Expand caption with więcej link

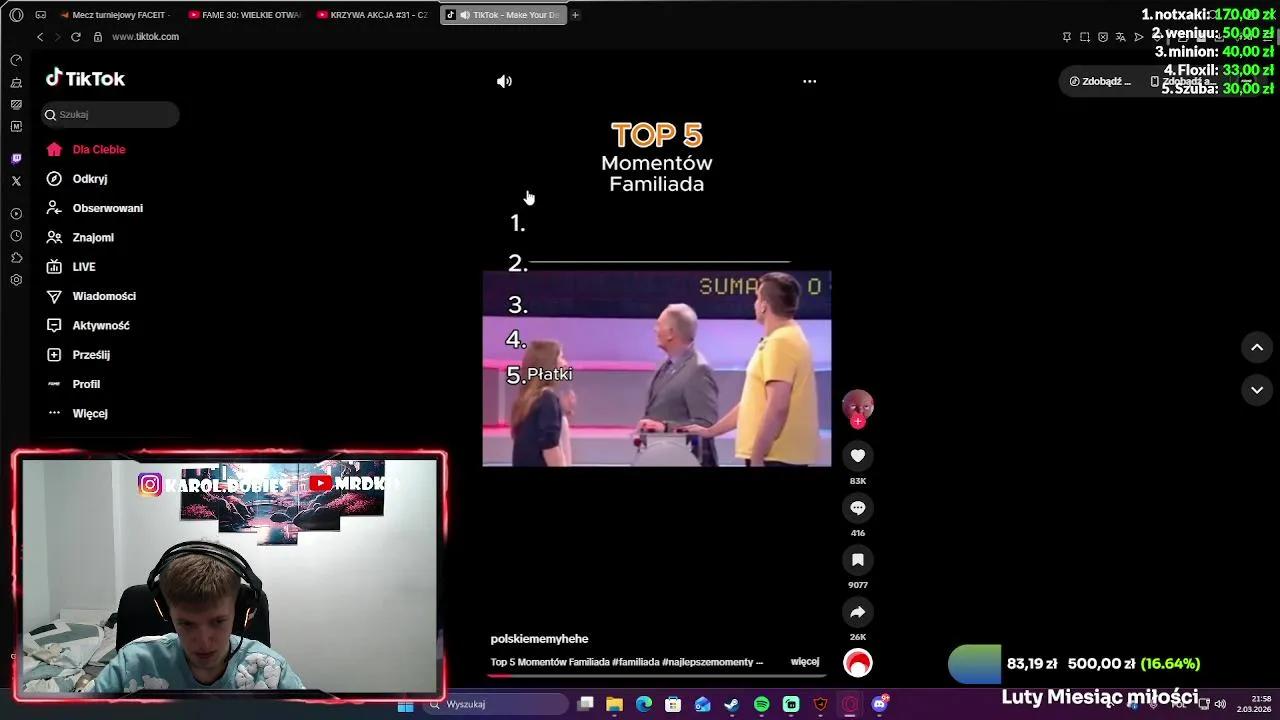click(805, 662)
